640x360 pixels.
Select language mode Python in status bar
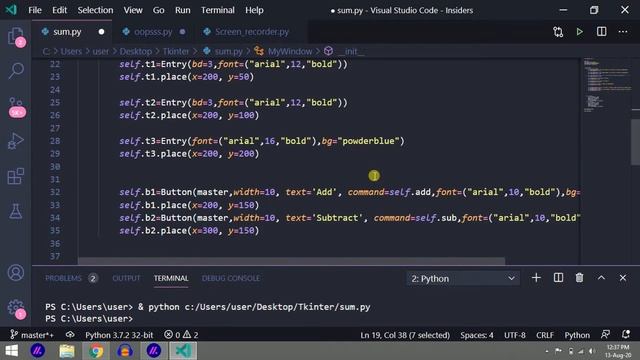pos(577,335)
